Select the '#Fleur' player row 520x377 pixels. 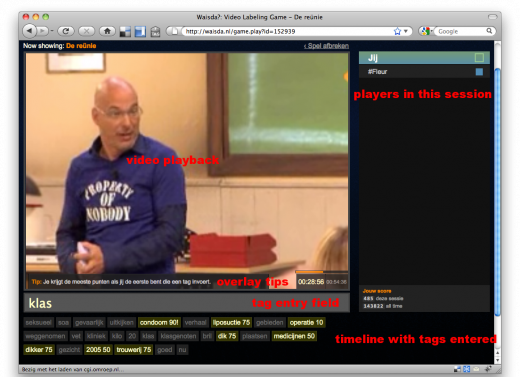point(424,72)
